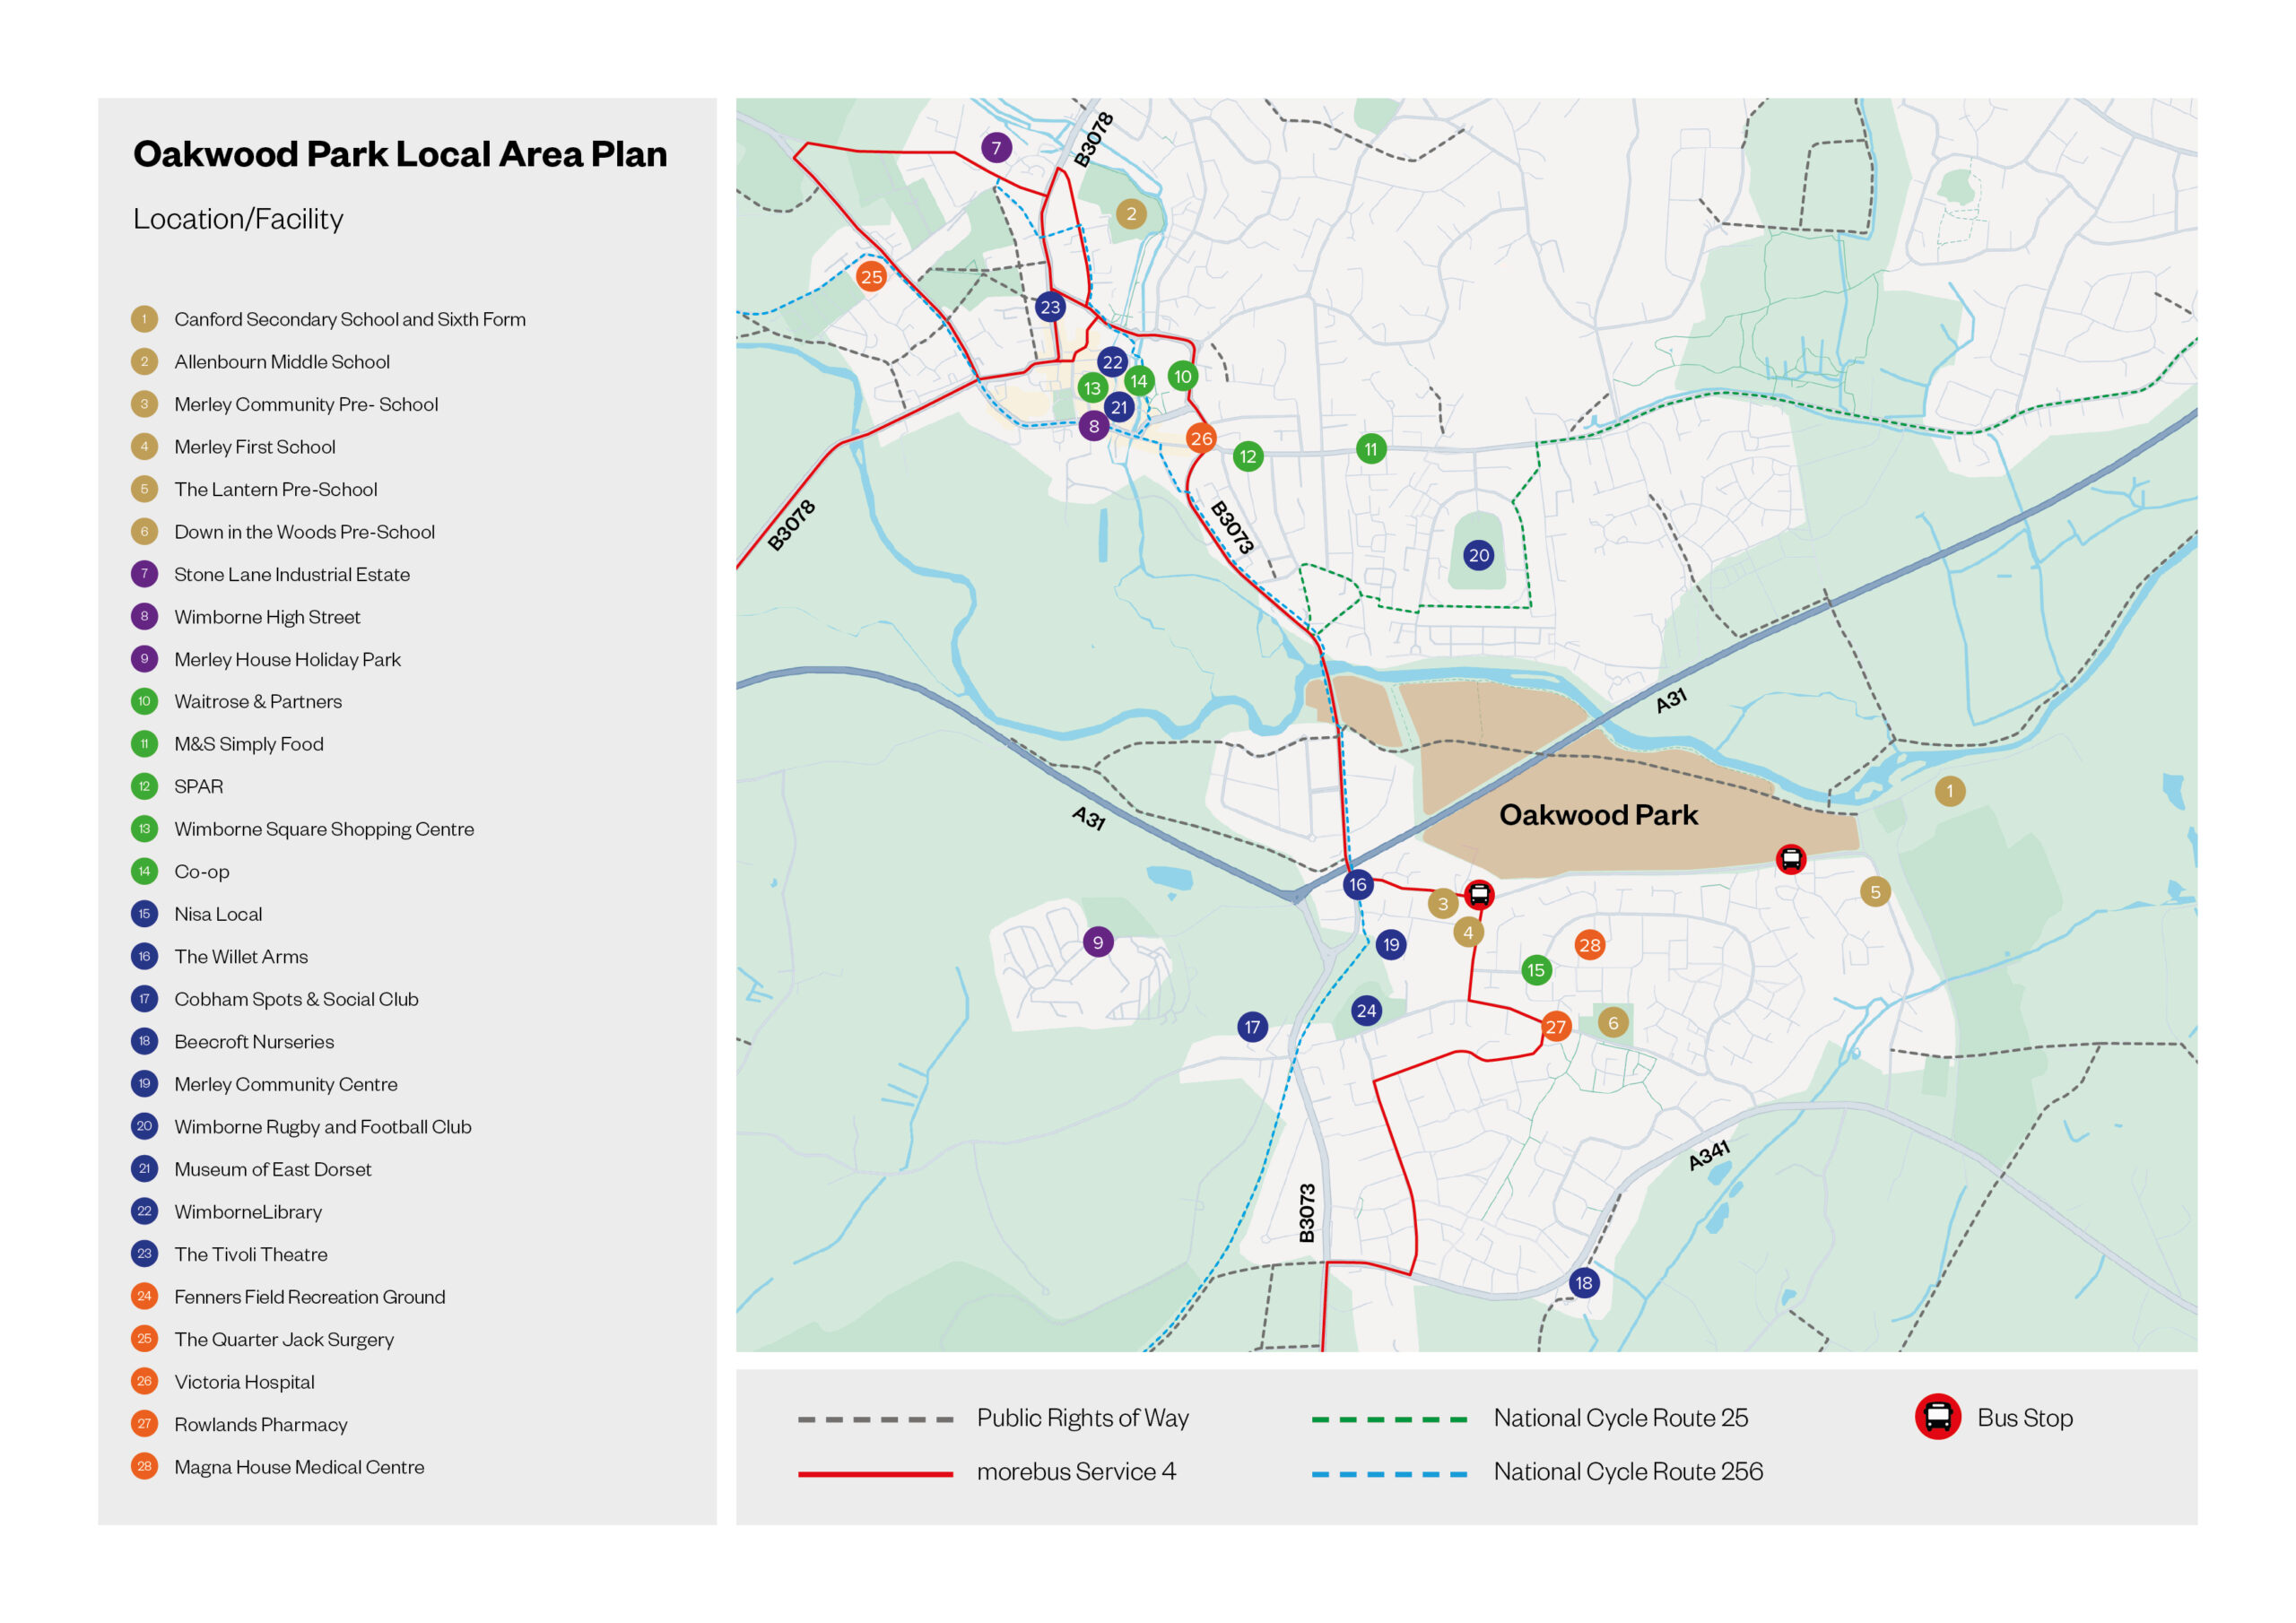This screenshot has width=2296, height=1623.
Task: Select map marker 22 Wimborne Library
Action: tap(1112, 362)
